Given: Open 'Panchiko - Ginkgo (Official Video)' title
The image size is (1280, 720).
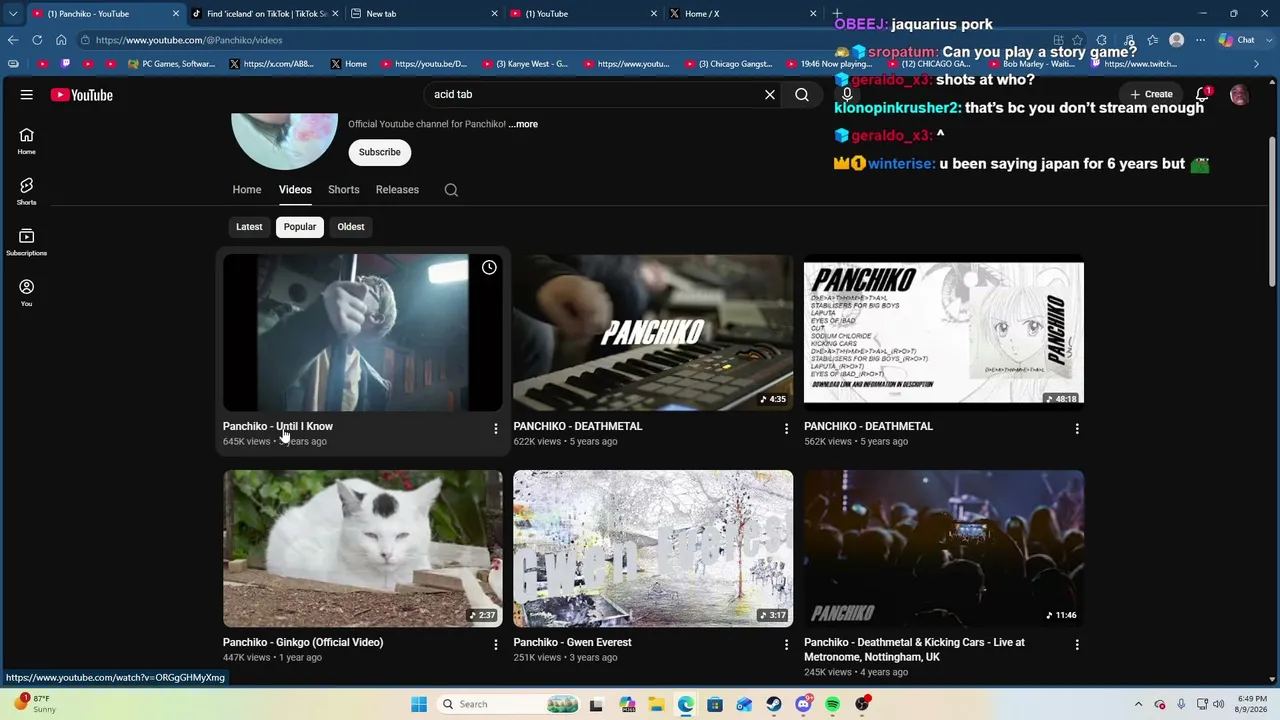Looking at the screenshot, I should coord(303,643).
